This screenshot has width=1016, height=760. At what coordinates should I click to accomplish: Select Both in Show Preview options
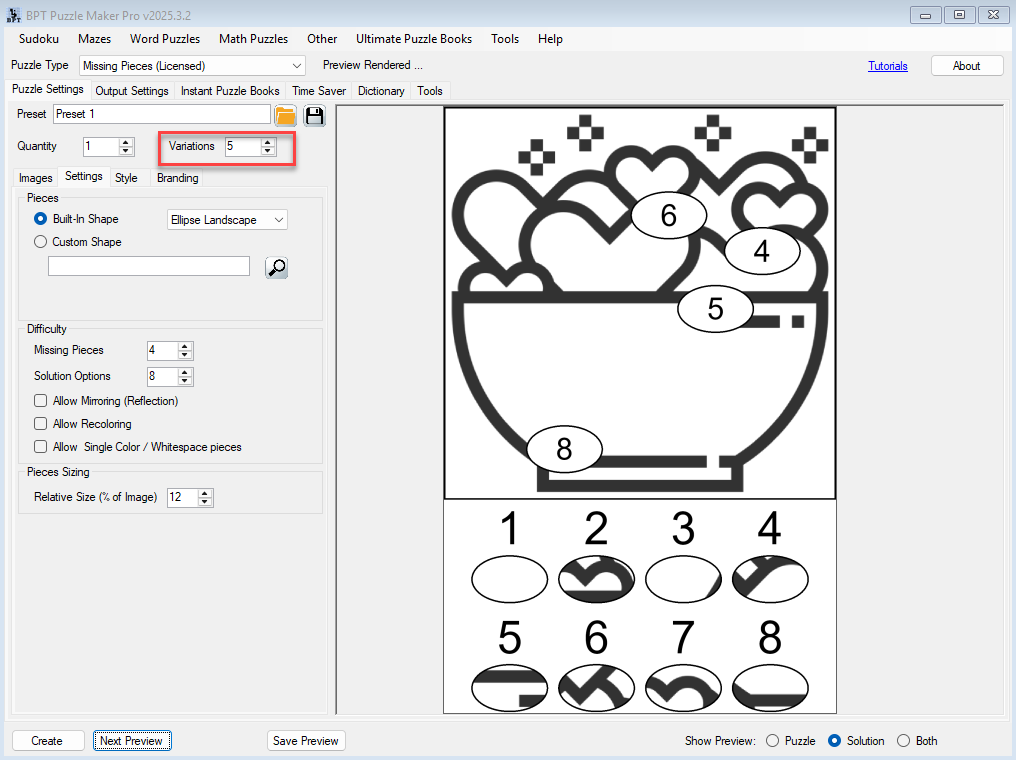click(x=904, y=741)
